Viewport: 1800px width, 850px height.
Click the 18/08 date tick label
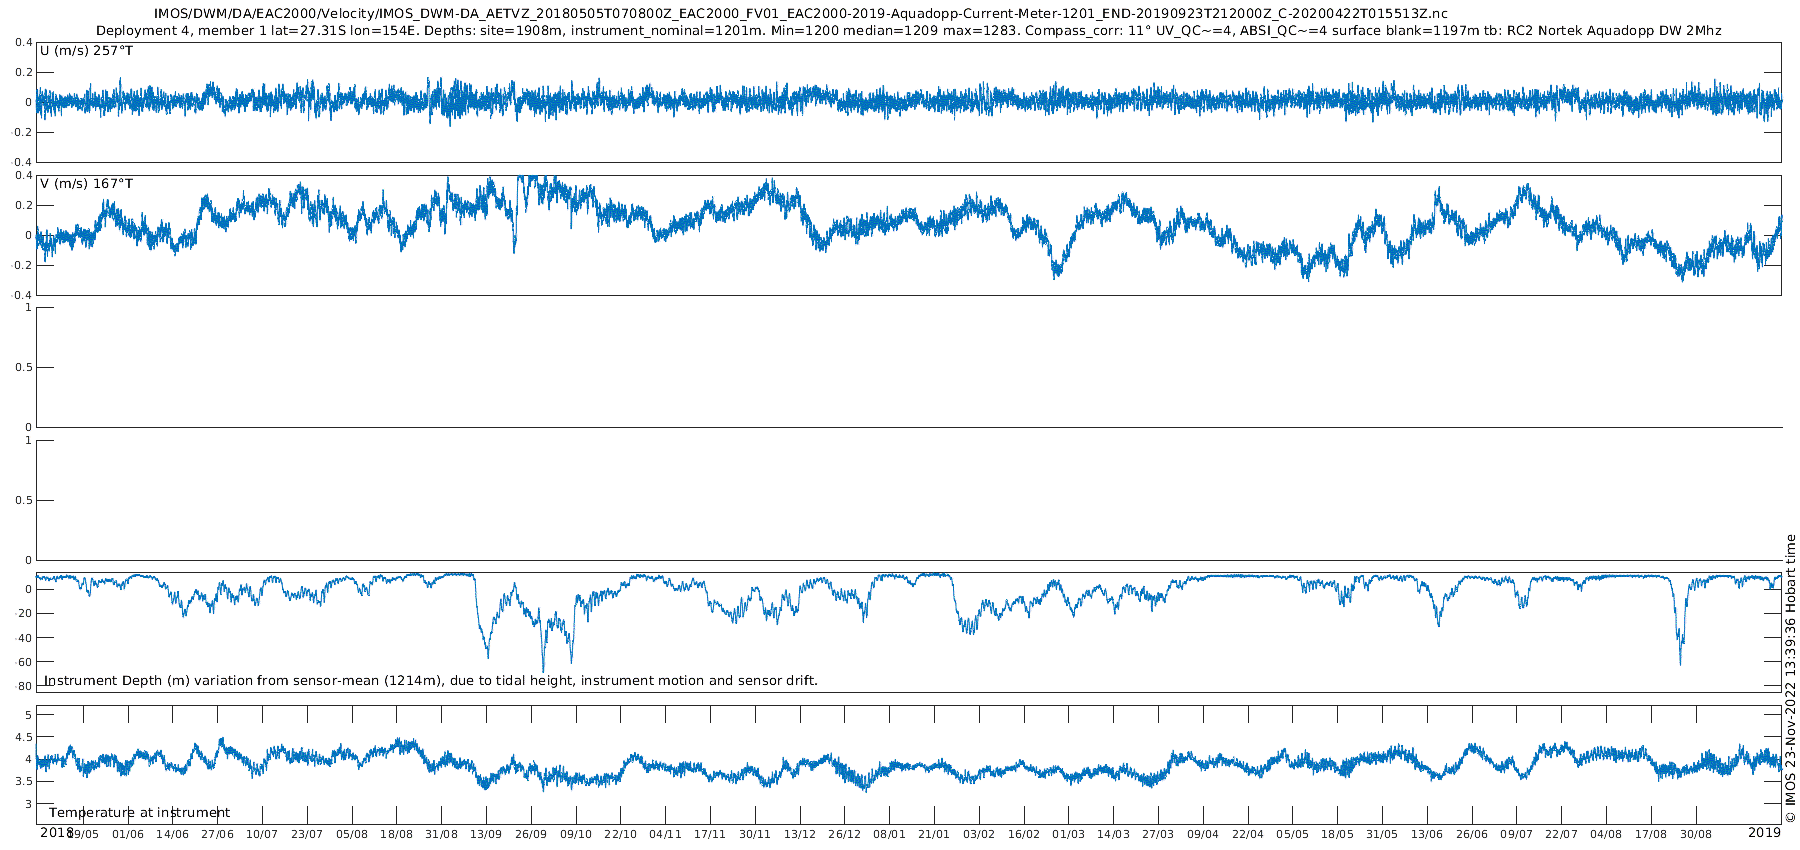[x=397, y=834]
